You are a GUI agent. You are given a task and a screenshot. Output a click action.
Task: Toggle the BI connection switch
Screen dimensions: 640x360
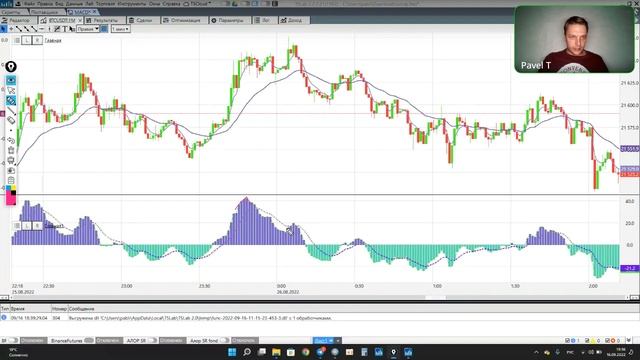coord(14,340)
